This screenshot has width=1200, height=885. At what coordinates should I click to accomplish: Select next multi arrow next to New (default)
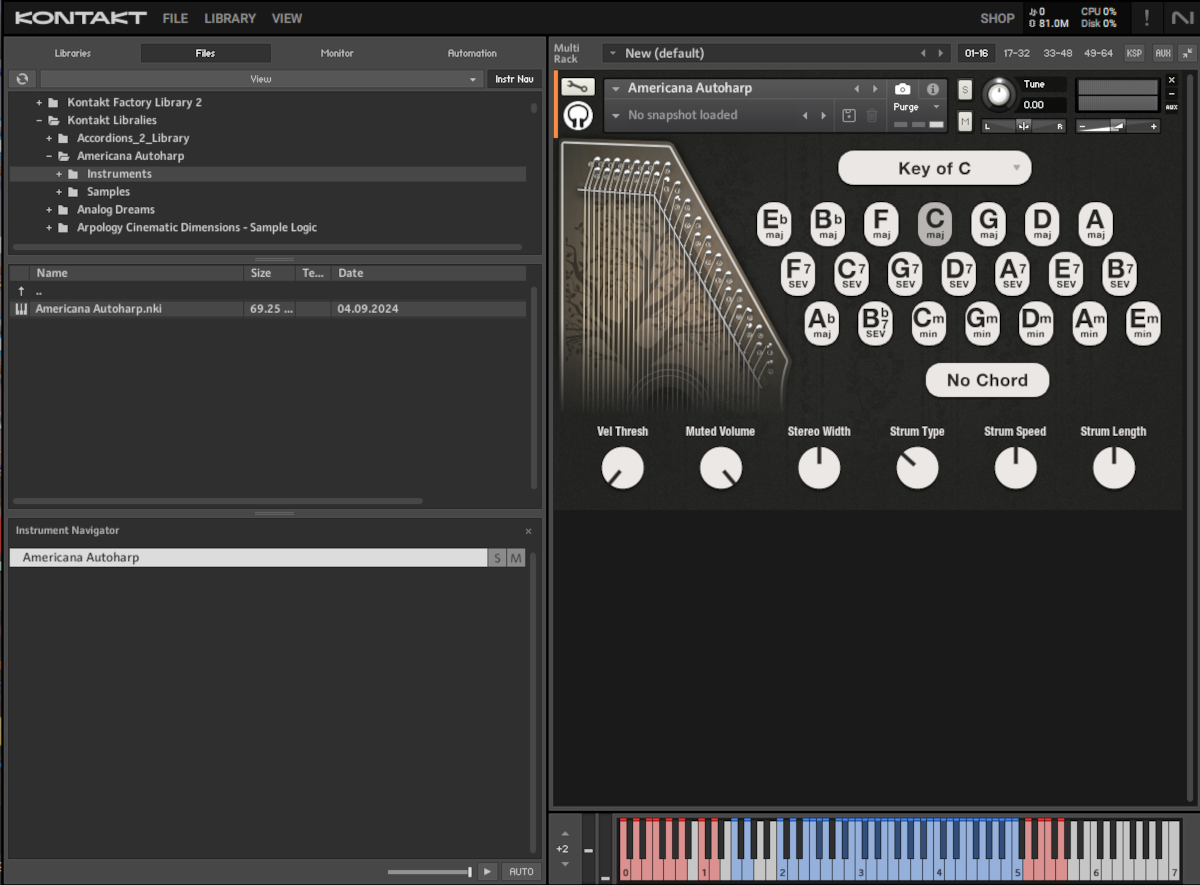pos(940,53)
